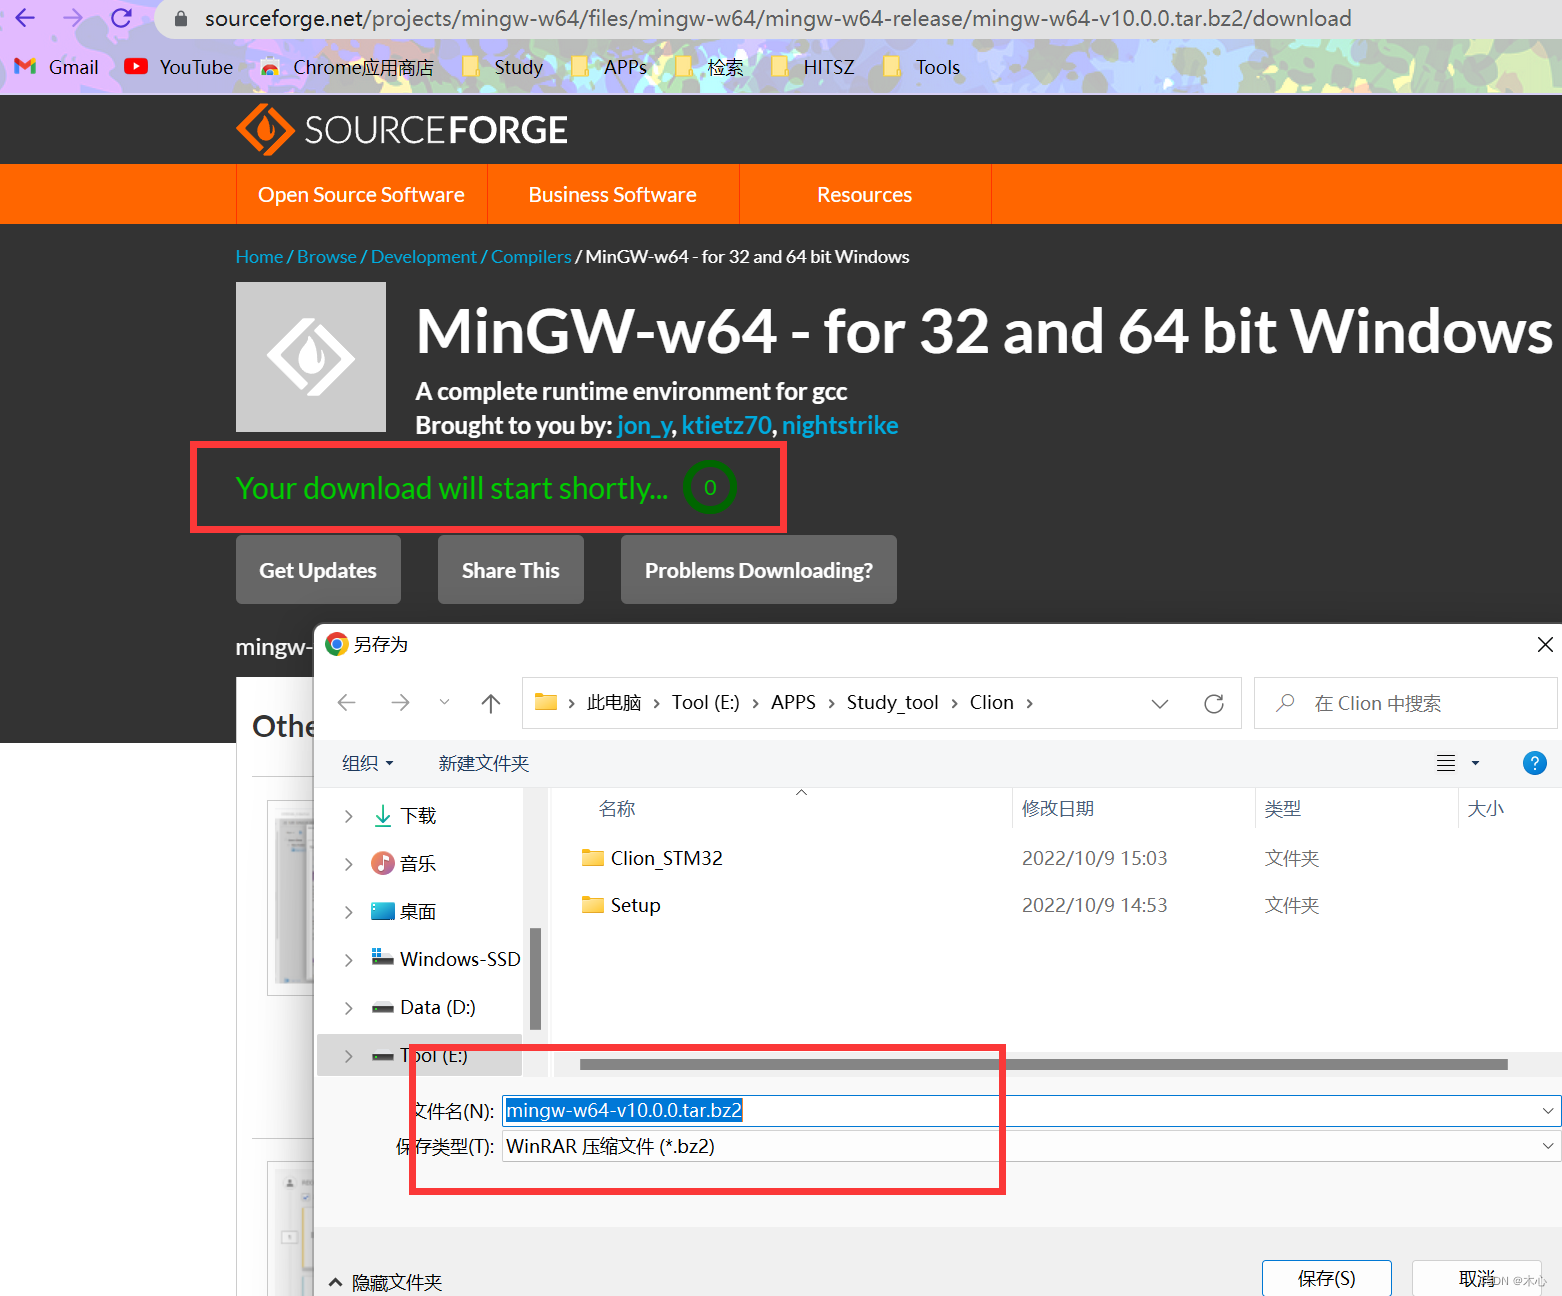Click the browser back arrow
Image resolution: width=1562 pixels, height=1296 pixels.
(25, 17)
